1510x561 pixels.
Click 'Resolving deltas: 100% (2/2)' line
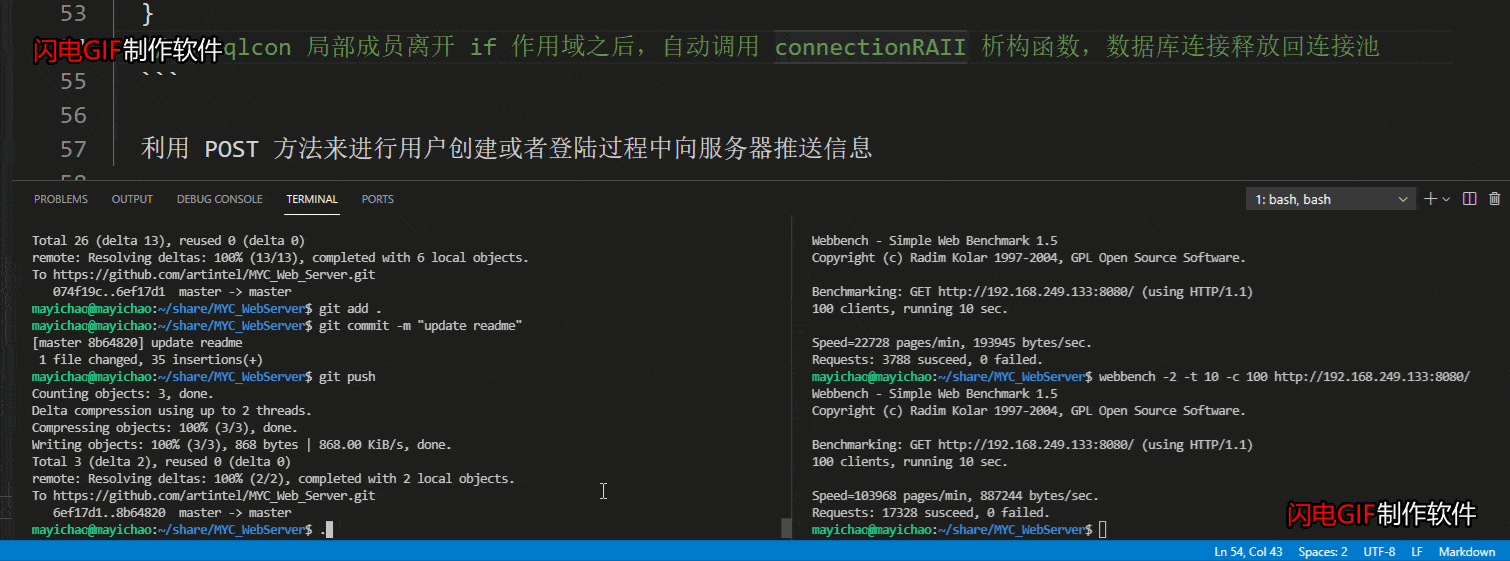273,479
